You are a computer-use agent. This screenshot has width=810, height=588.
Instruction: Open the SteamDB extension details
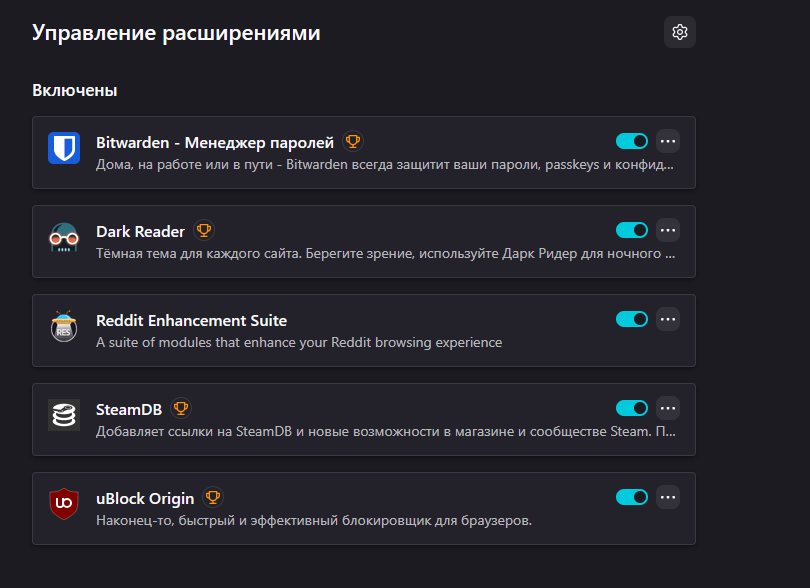pyautogui.click(x=129, y=410)
